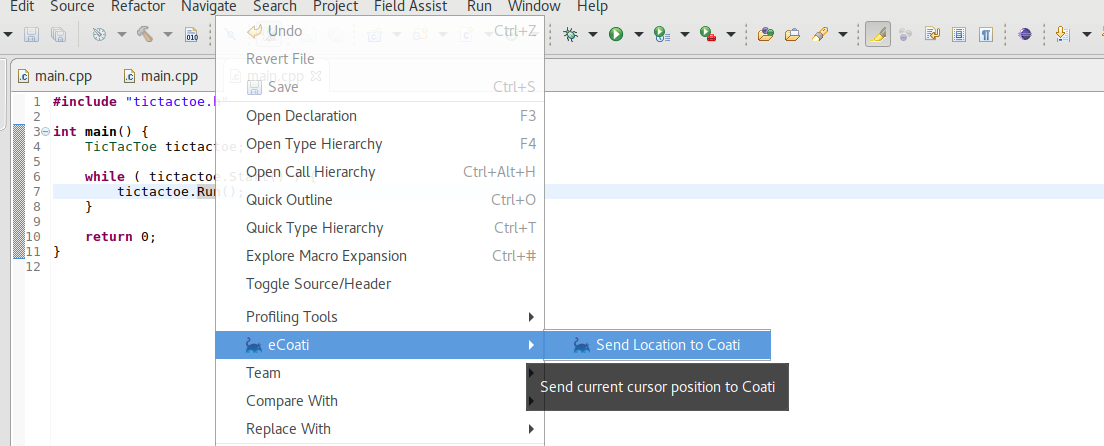The height and width of the screenshot is (446, 1104).
Task: Open the Window menu
Action: tap(534, 7)
